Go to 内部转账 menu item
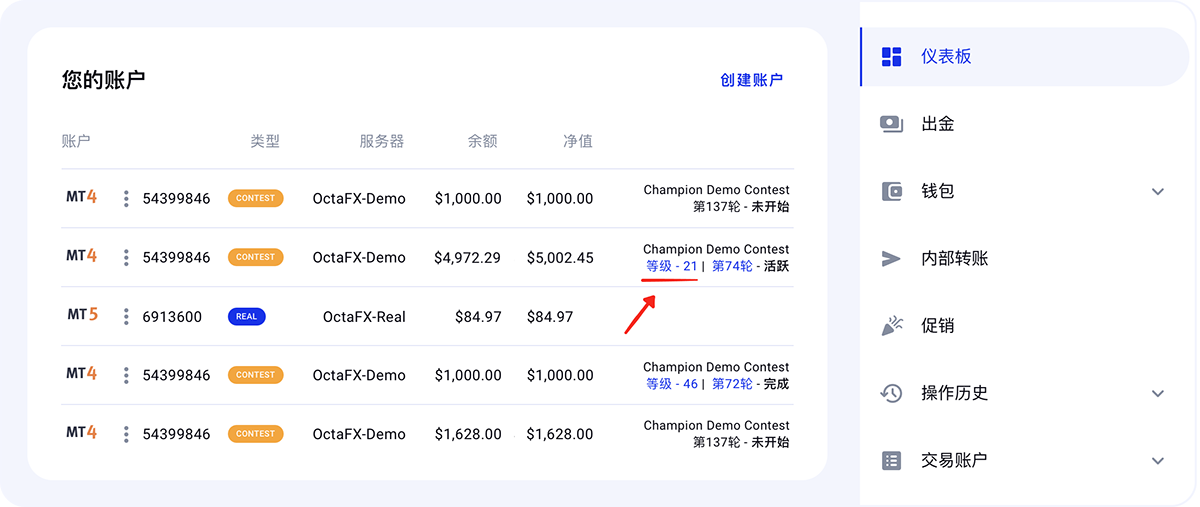 click(1025, 259)
